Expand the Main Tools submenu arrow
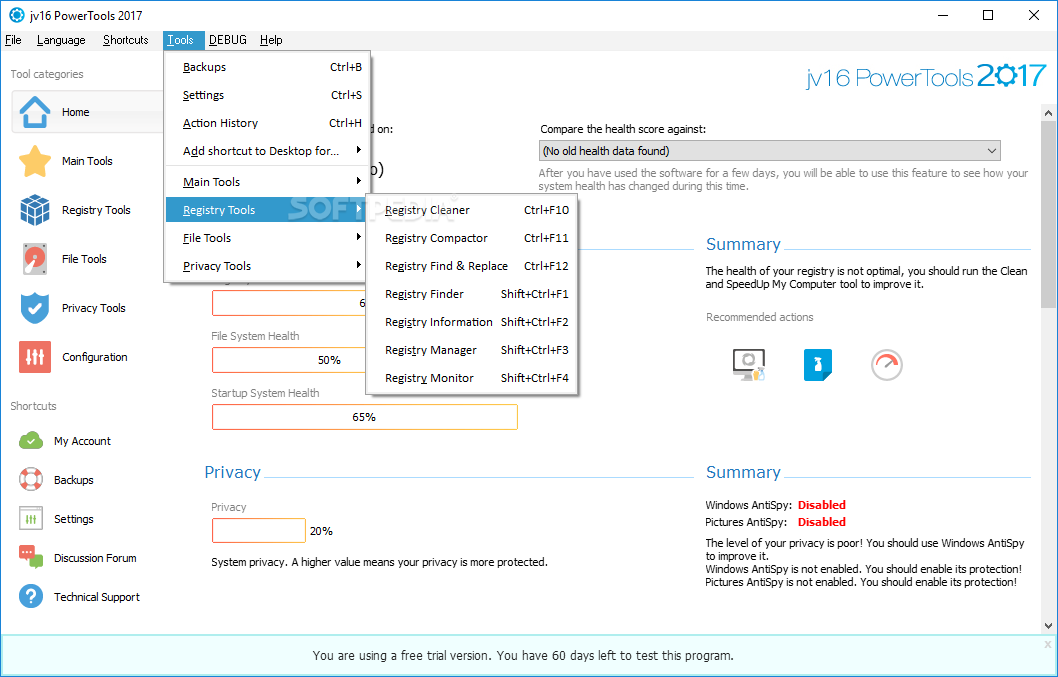1058x677 pixels. tap(359, 181)
